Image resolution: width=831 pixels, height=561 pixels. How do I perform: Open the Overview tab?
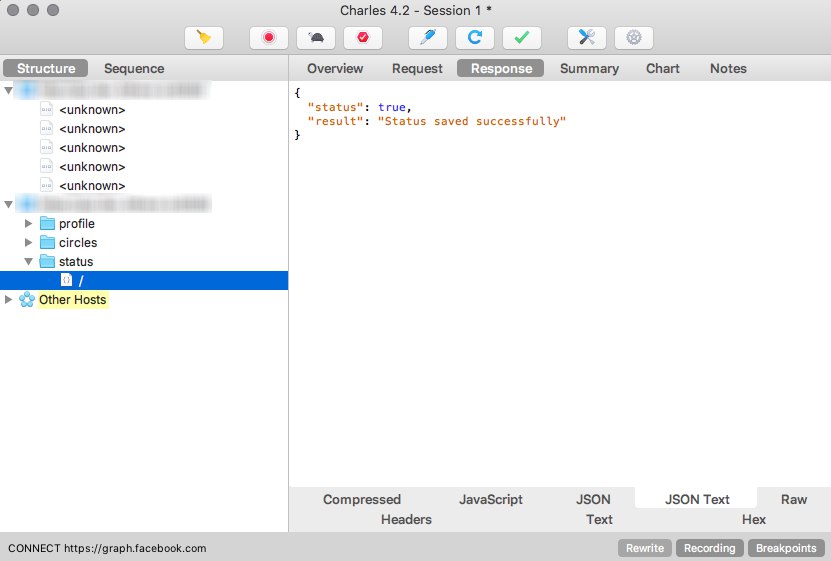click(335, 68)
